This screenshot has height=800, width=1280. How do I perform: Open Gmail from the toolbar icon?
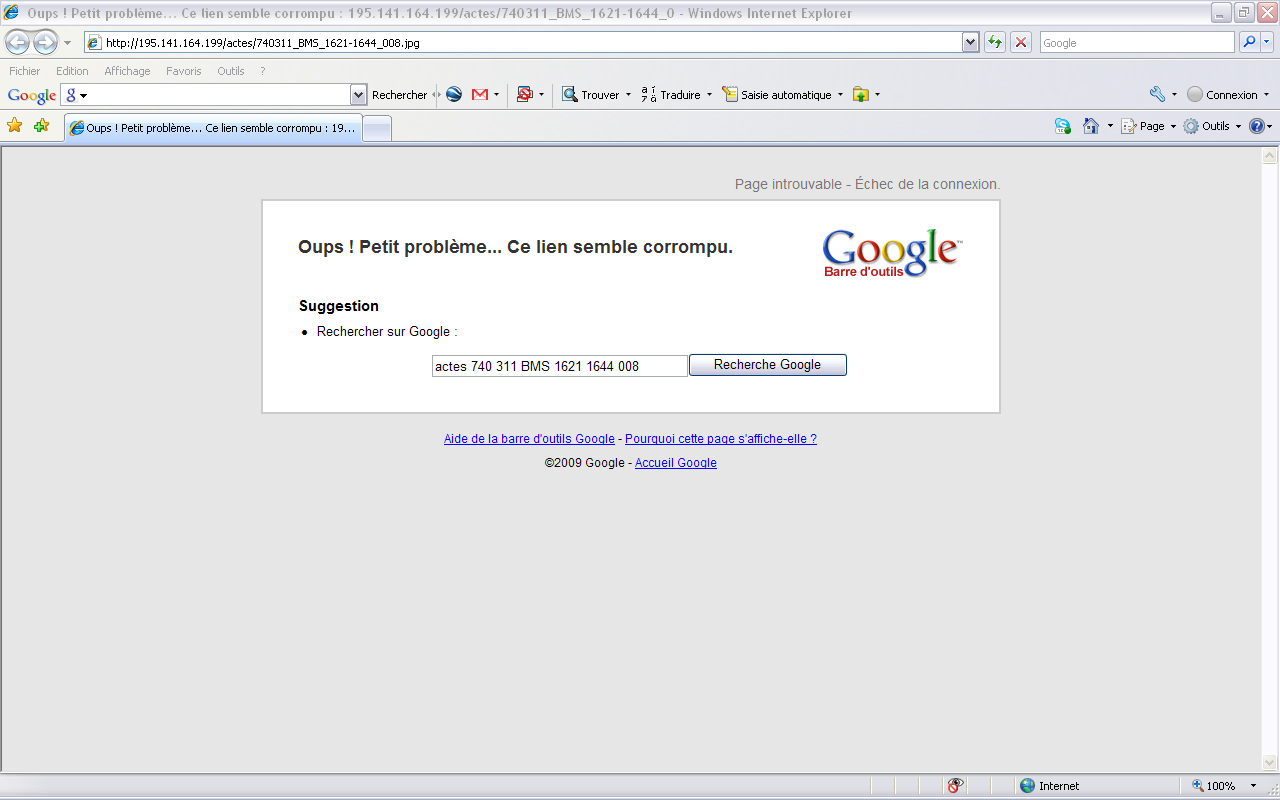(x=480, y=95)
